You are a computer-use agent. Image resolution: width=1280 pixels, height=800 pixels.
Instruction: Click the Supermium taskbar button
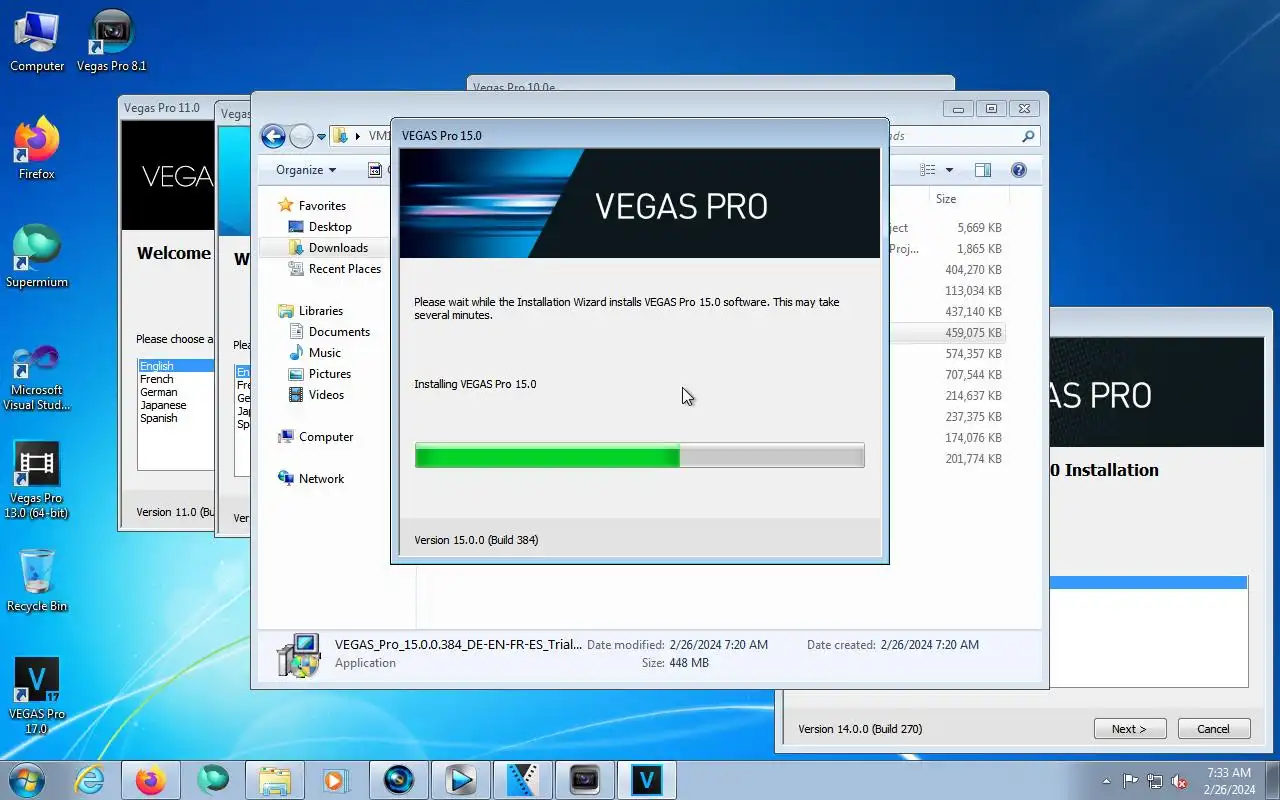tap(212, 779)
